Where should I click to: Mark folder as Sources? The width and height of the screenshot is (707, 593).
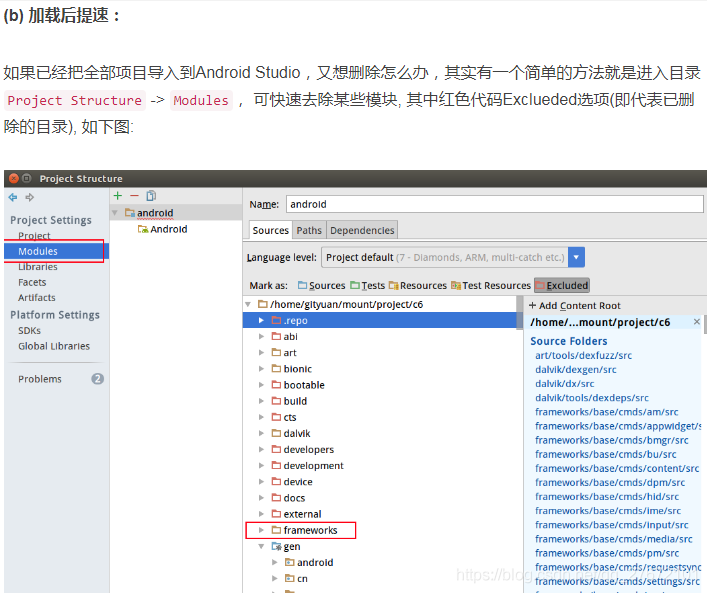tap(321, 285)
